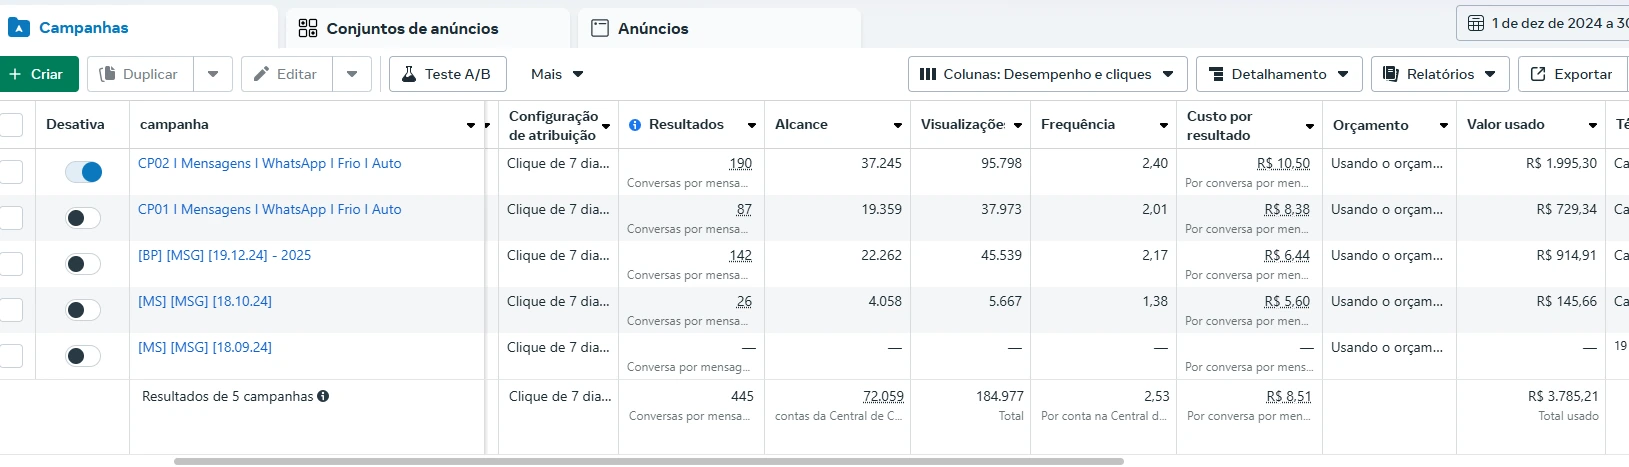Screen dimensions: 1629x467
Task: Click the copy icon on Duplicar
Action: tap(108, 74)
